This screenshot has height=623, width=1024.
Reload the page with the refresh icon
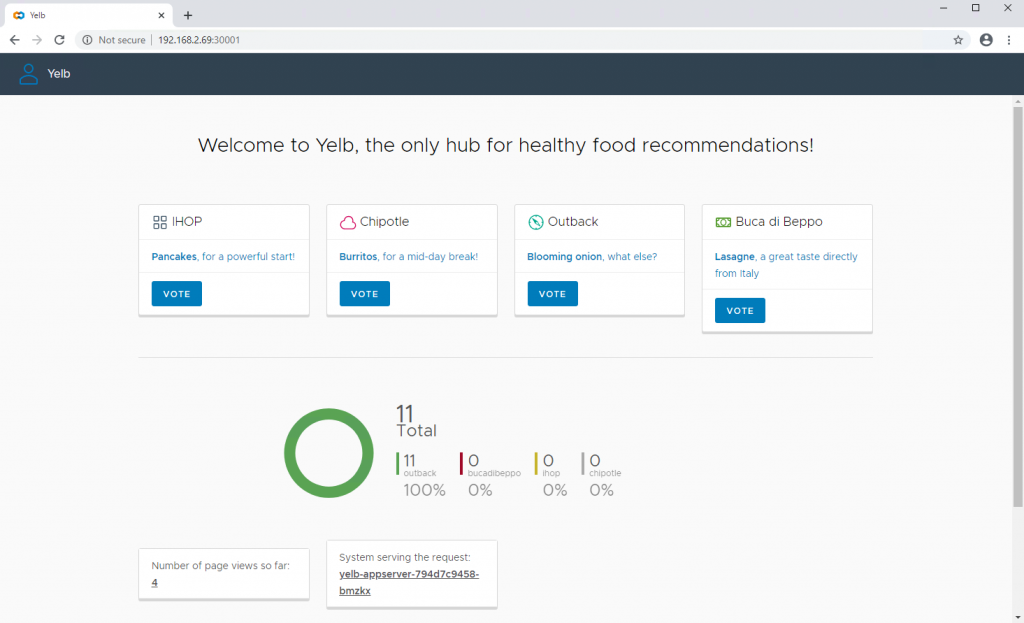[59, 40]
